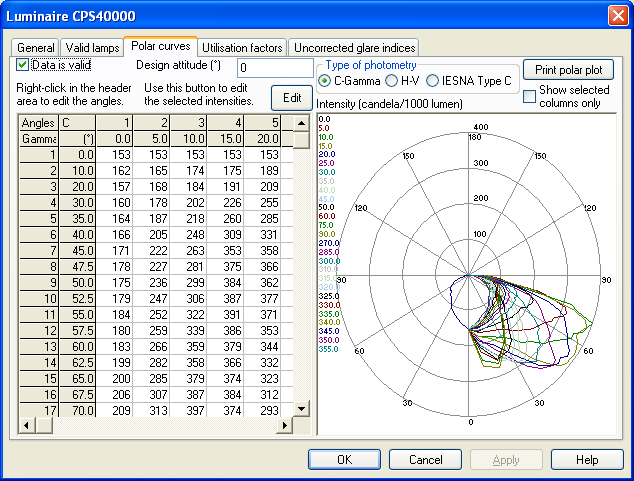Uncheck the Data is valid checkbox
The image size is (634, 481).
[x=24, y=65]
